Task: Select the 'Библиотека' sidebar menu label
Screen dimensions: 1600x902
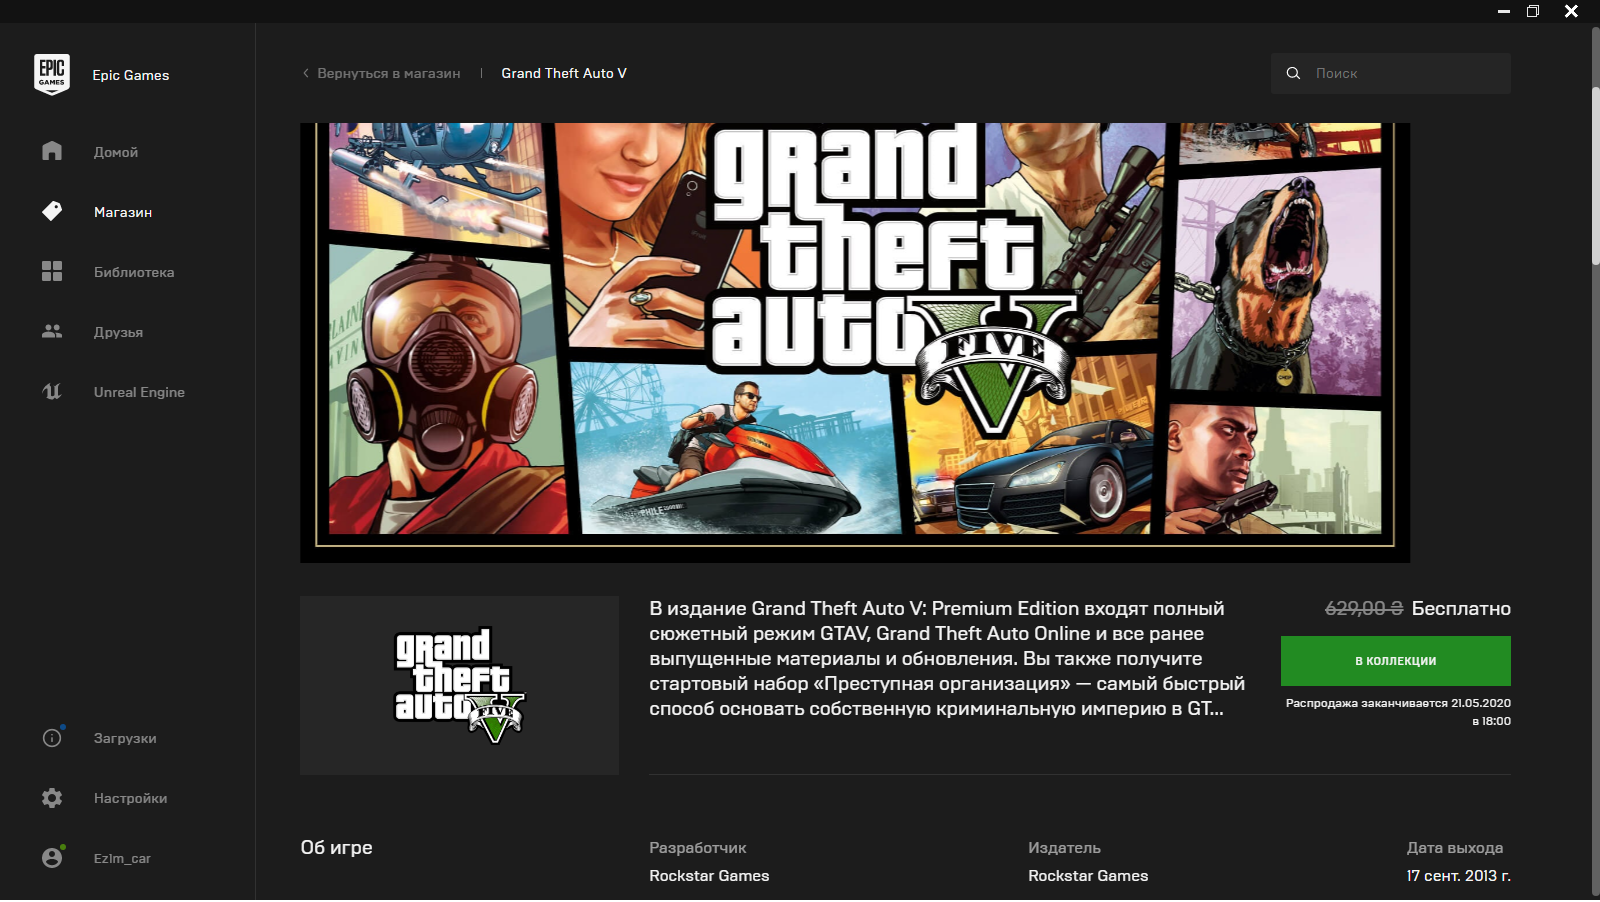Action: [x=134, y=272]
